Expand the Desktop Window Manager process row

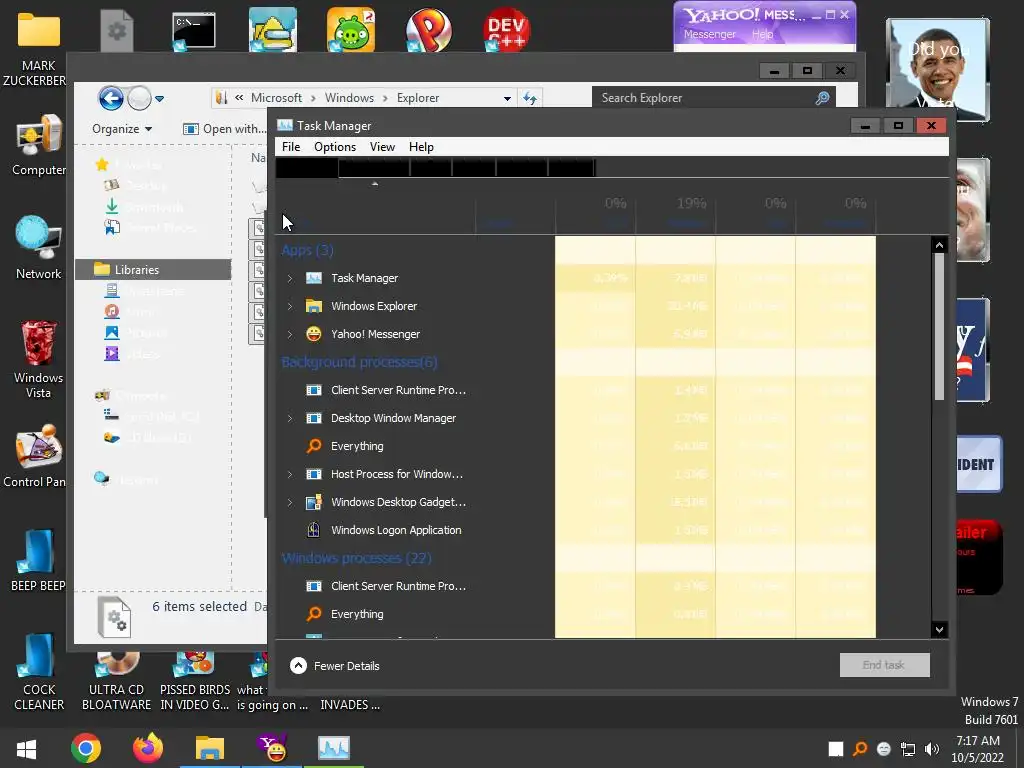click(290, 418)
